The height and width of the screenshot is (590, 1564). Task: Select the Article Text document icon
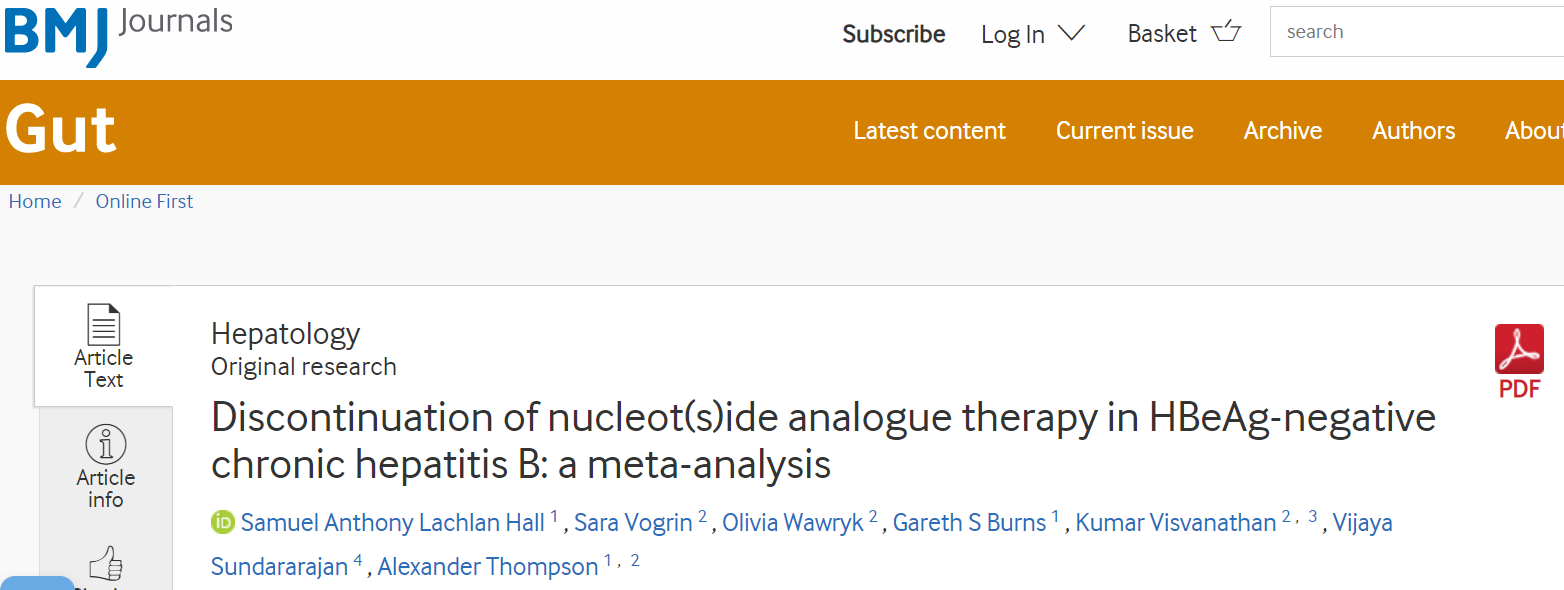pyautogui.click(x=103, y=325)
